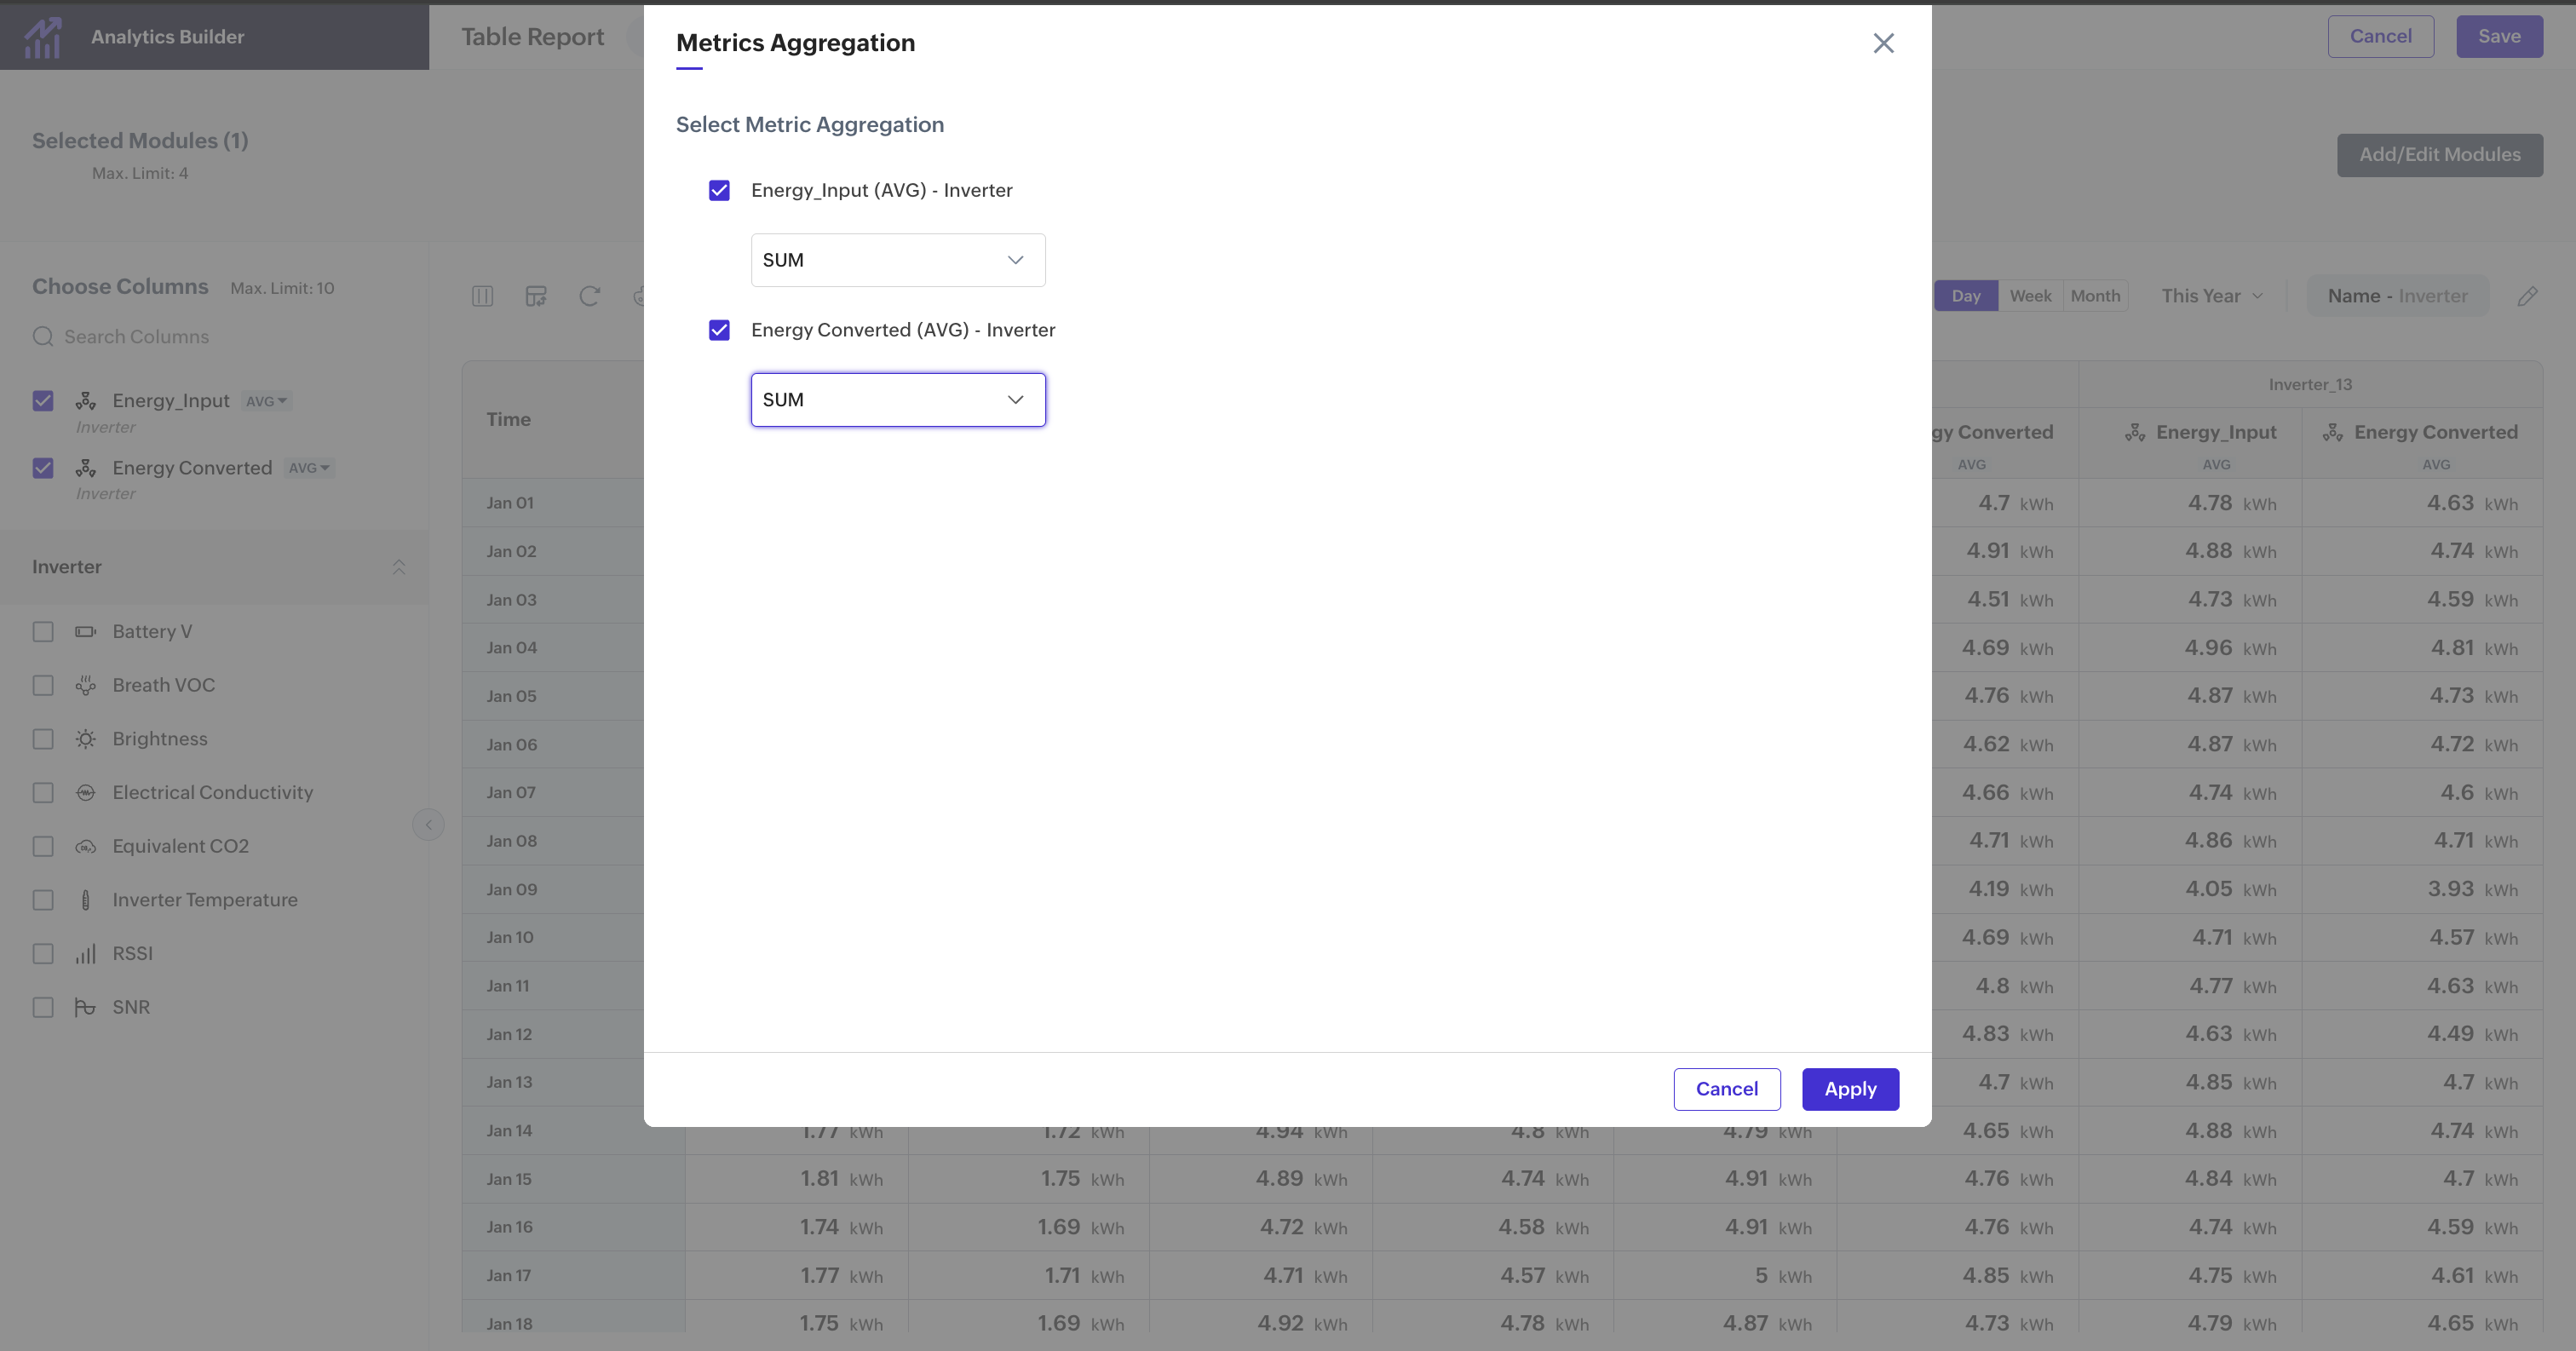This screenshot has height=1351, width=2576.
Task: Switch to the Week tab
Action: (x=2029, y=296)
